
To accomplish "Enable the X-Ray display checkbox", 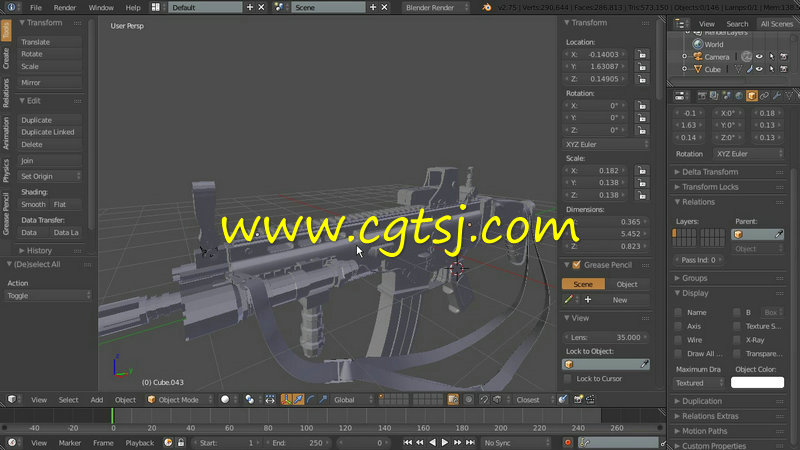I will 737,340.
